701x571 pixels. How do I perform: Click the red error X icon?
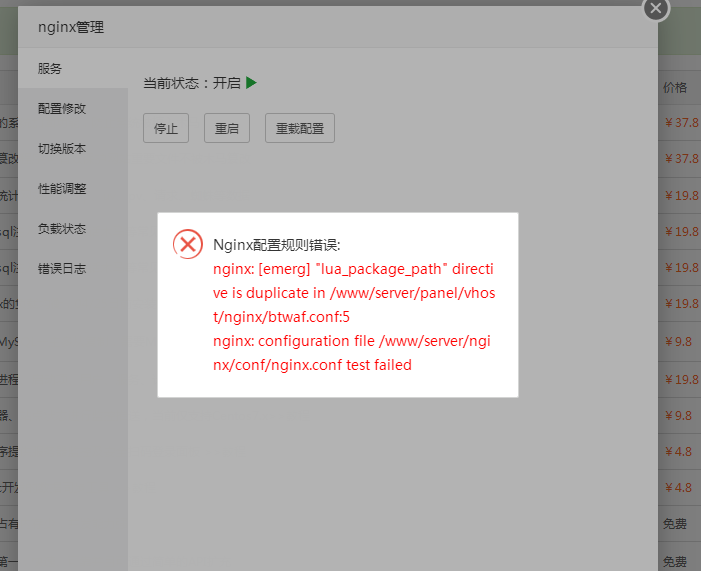point(188,244)
